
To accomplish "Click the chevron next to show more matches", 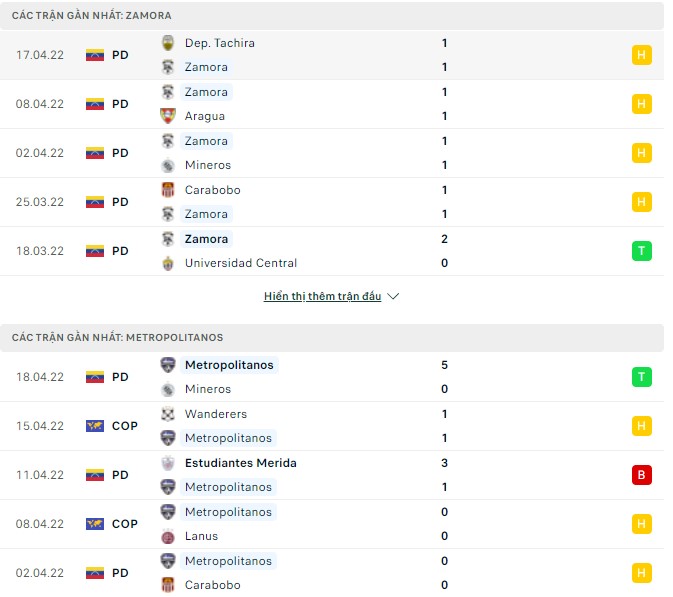I will [393, 297].
